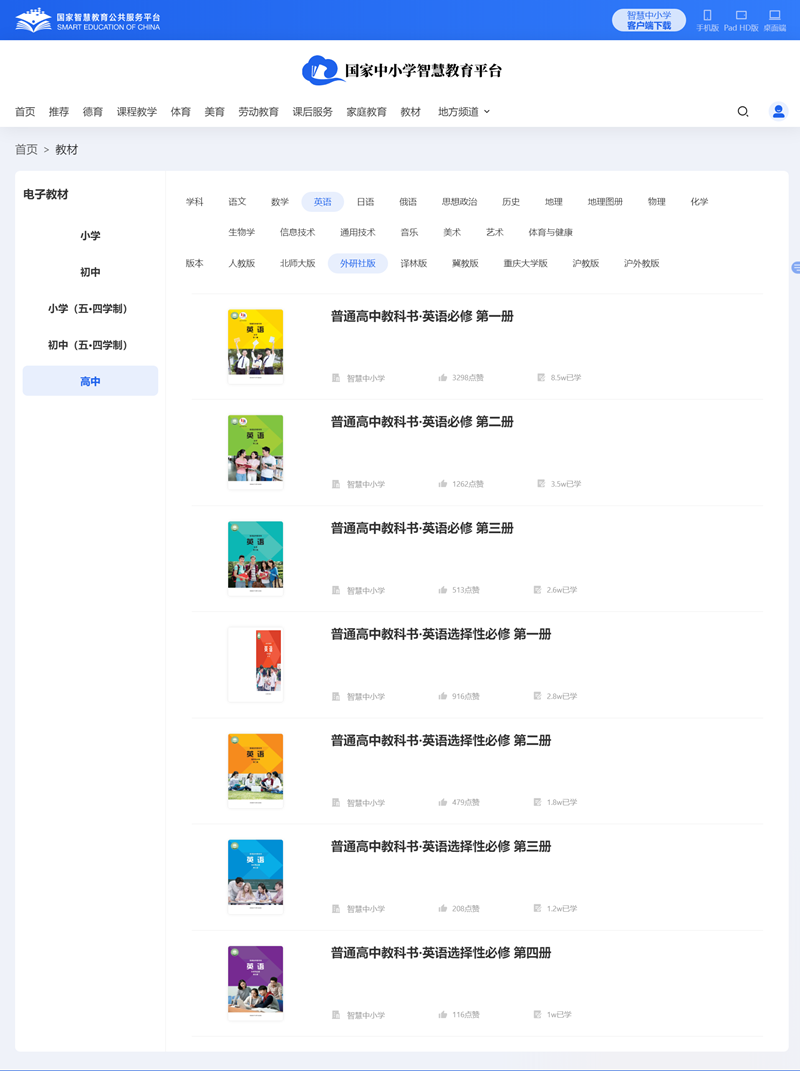Expand the 地方频道 dropdown
This screenshot has height=1071, width=800.
click(462, 111)
